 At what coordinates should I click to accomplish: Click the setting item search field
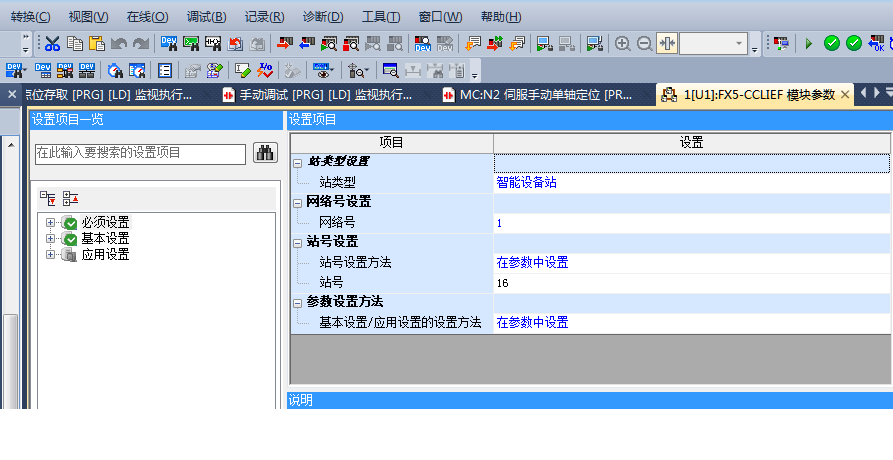(x=139, y=153)
